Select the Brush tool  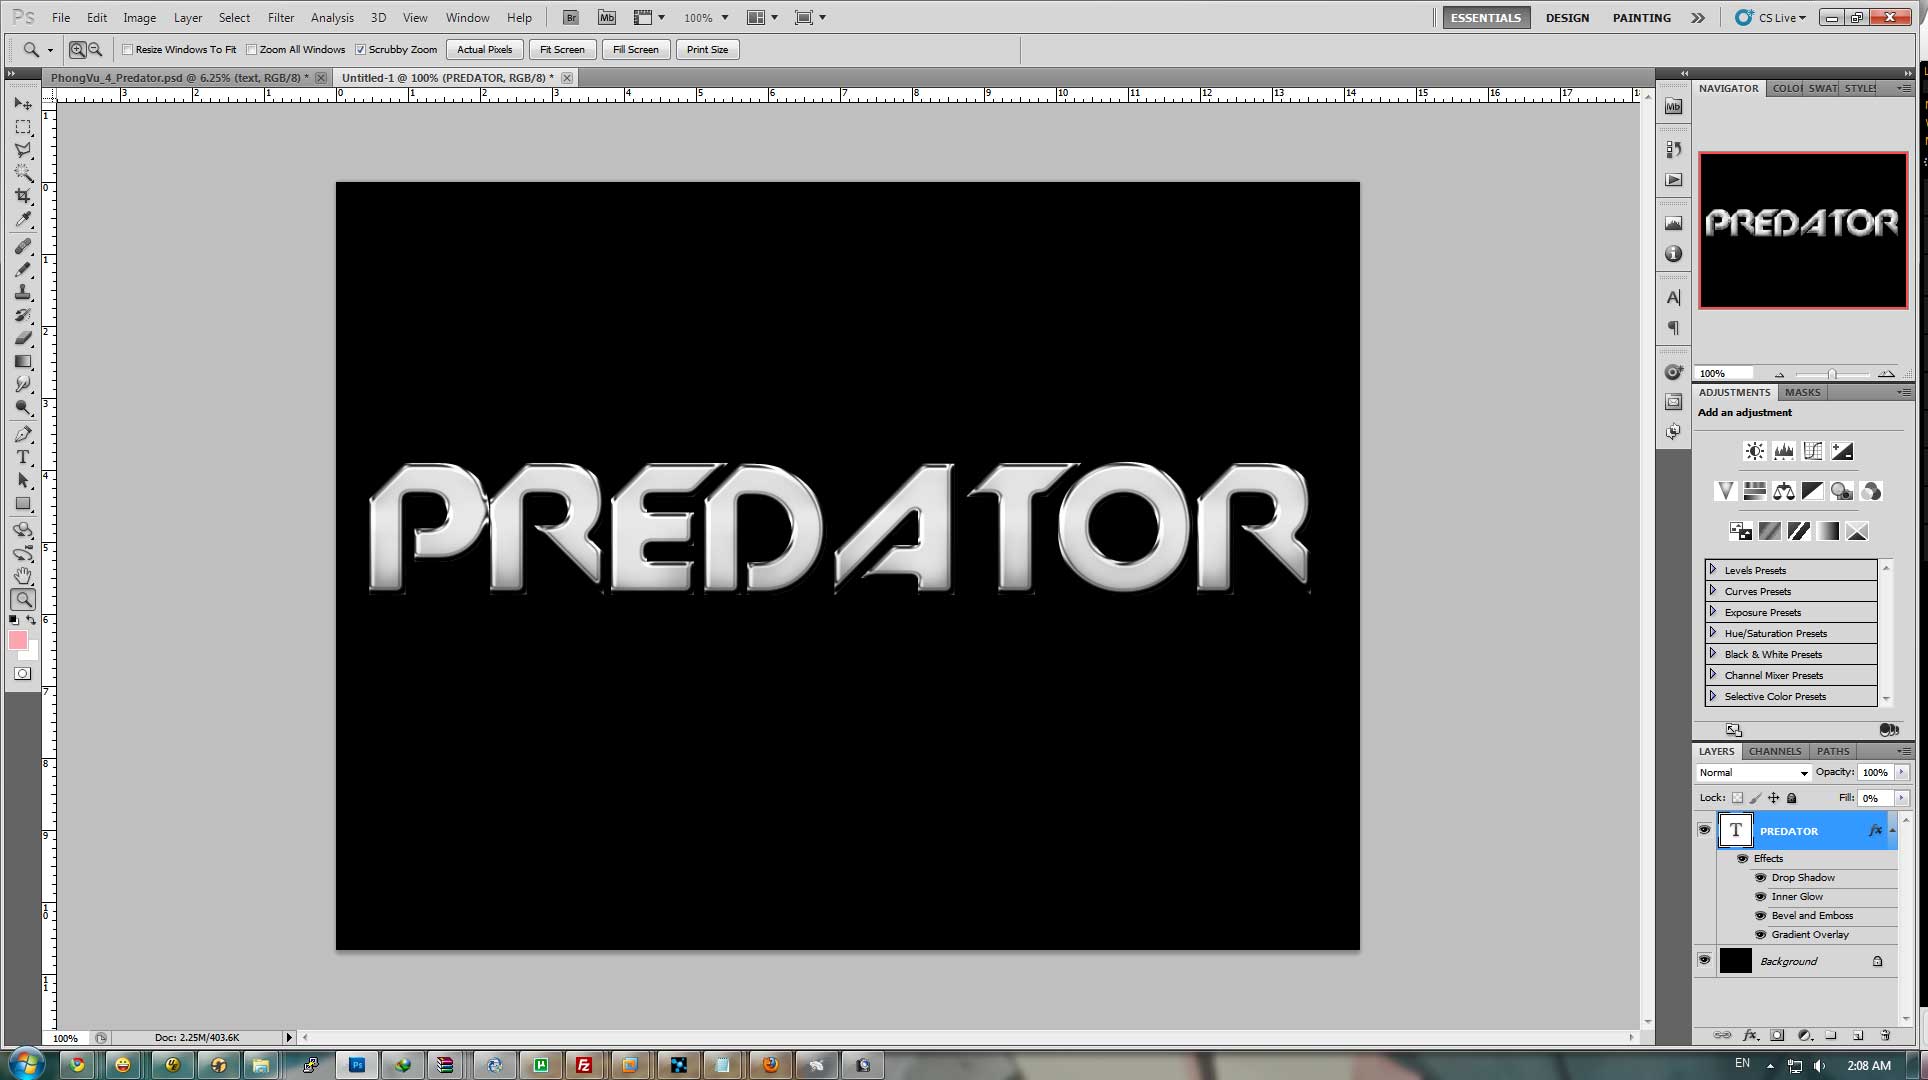[23, 269]
